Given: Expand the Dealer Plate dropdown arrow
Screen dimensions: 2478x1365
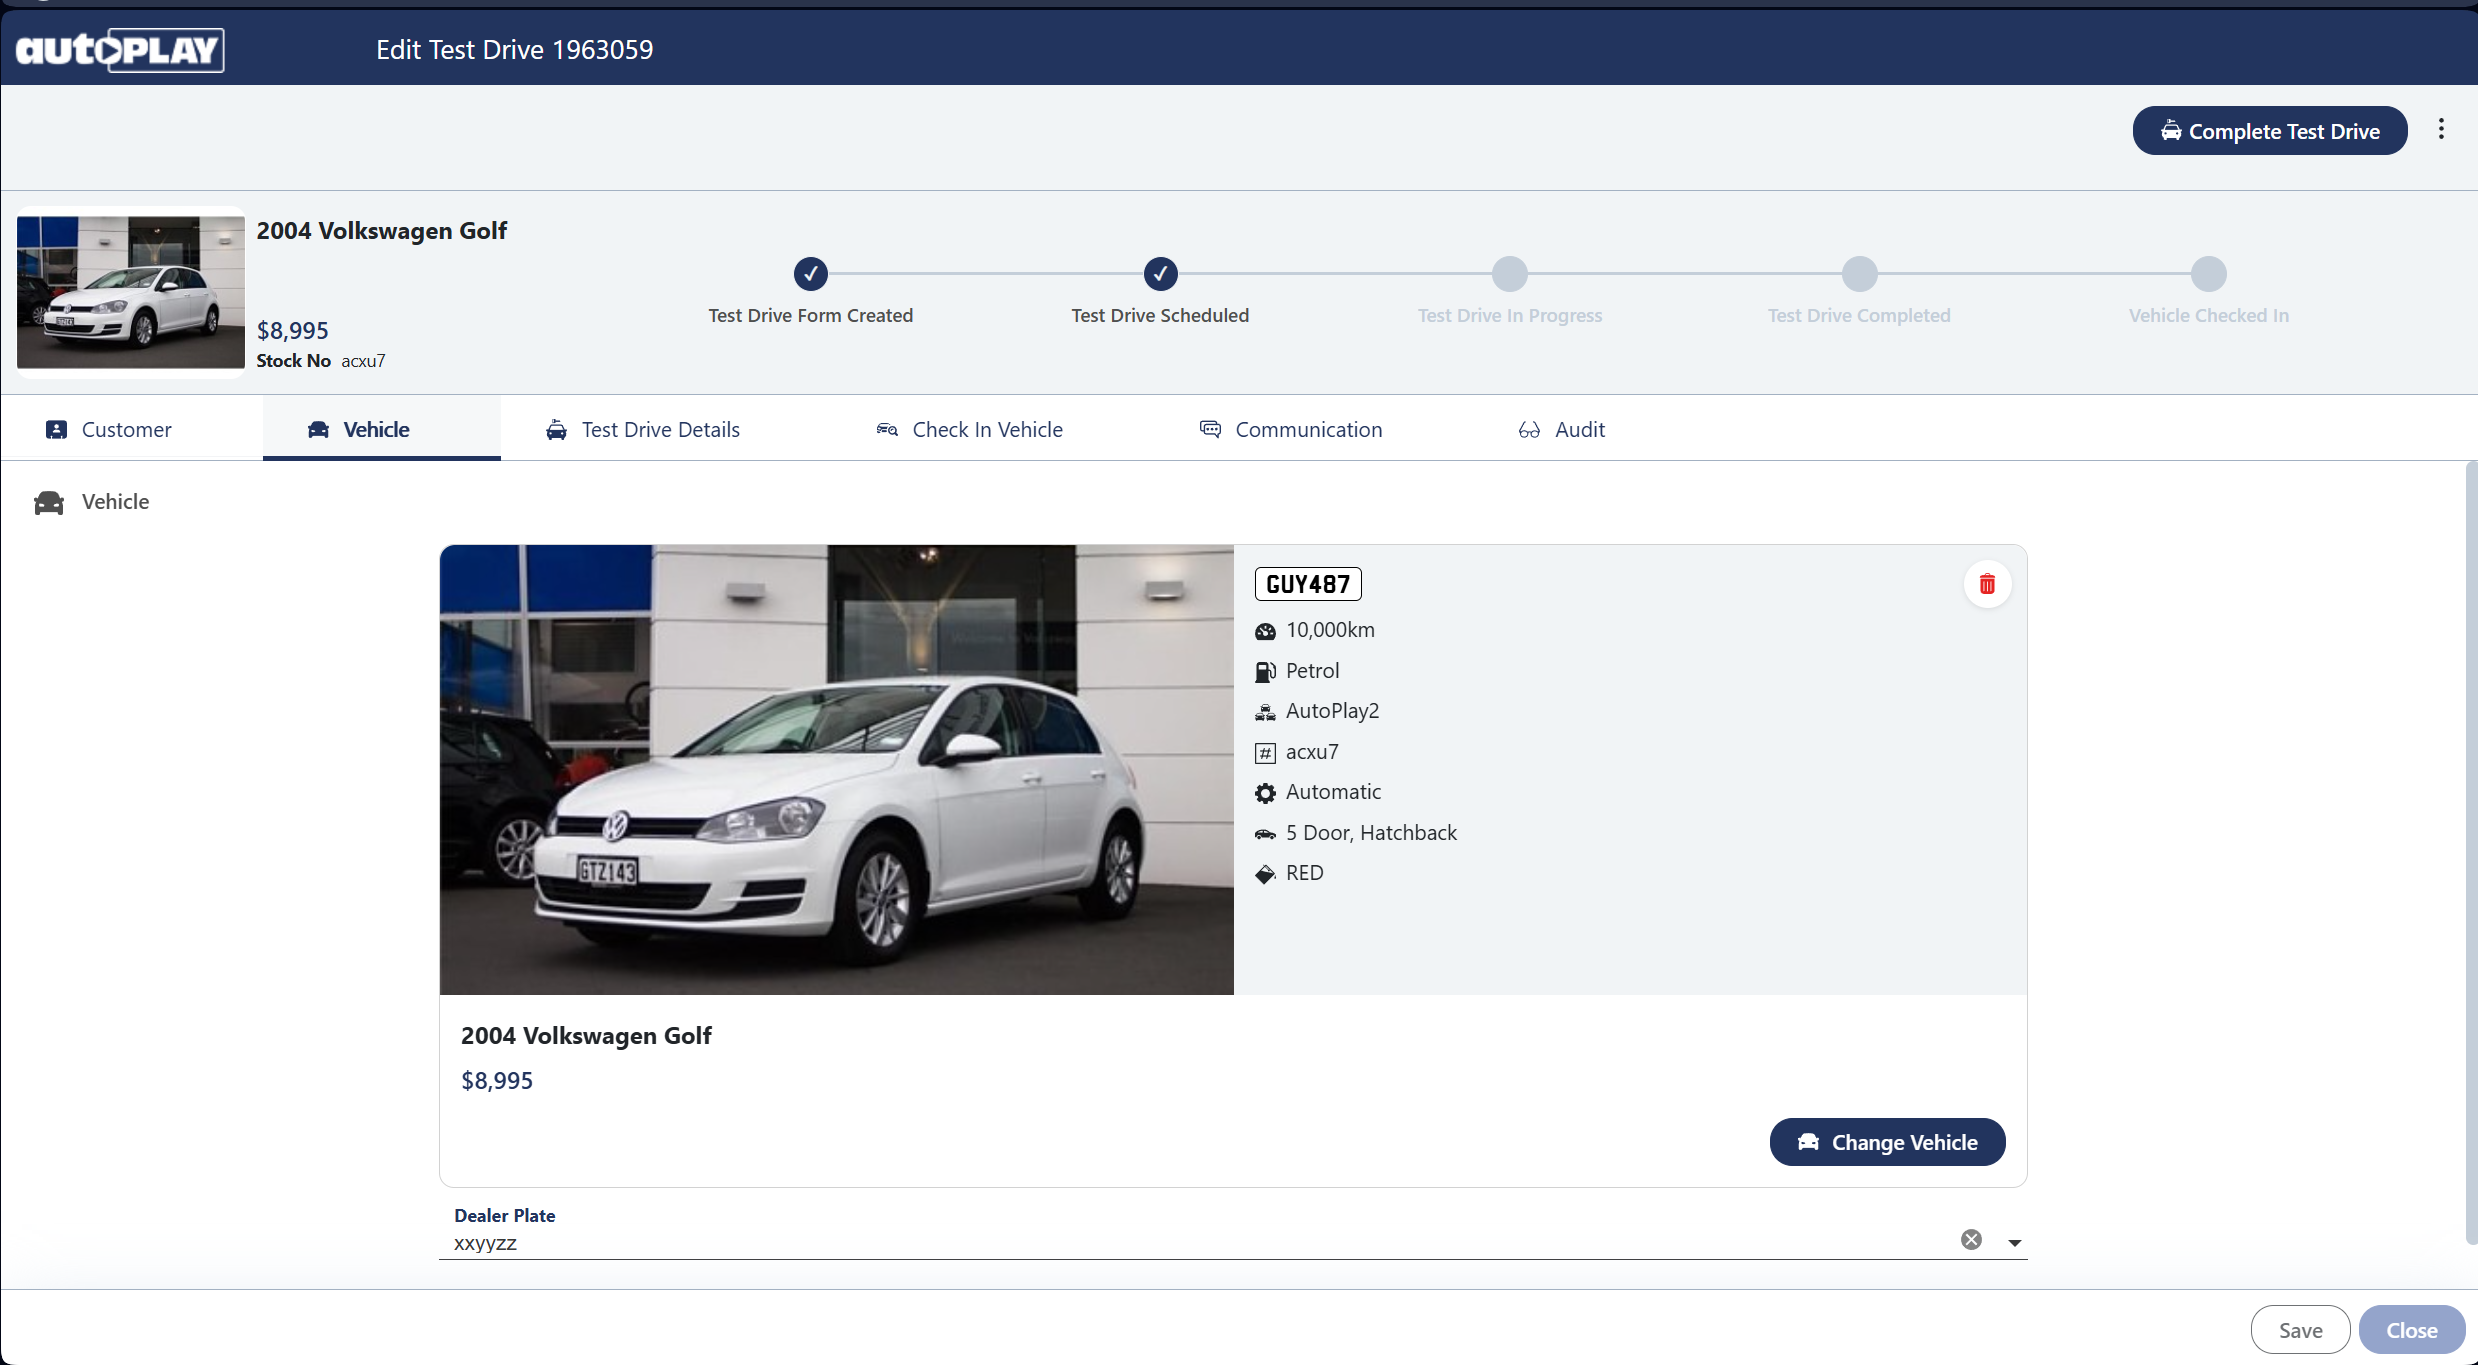Looking at the screenshot, I should tap(2014, 1242).
